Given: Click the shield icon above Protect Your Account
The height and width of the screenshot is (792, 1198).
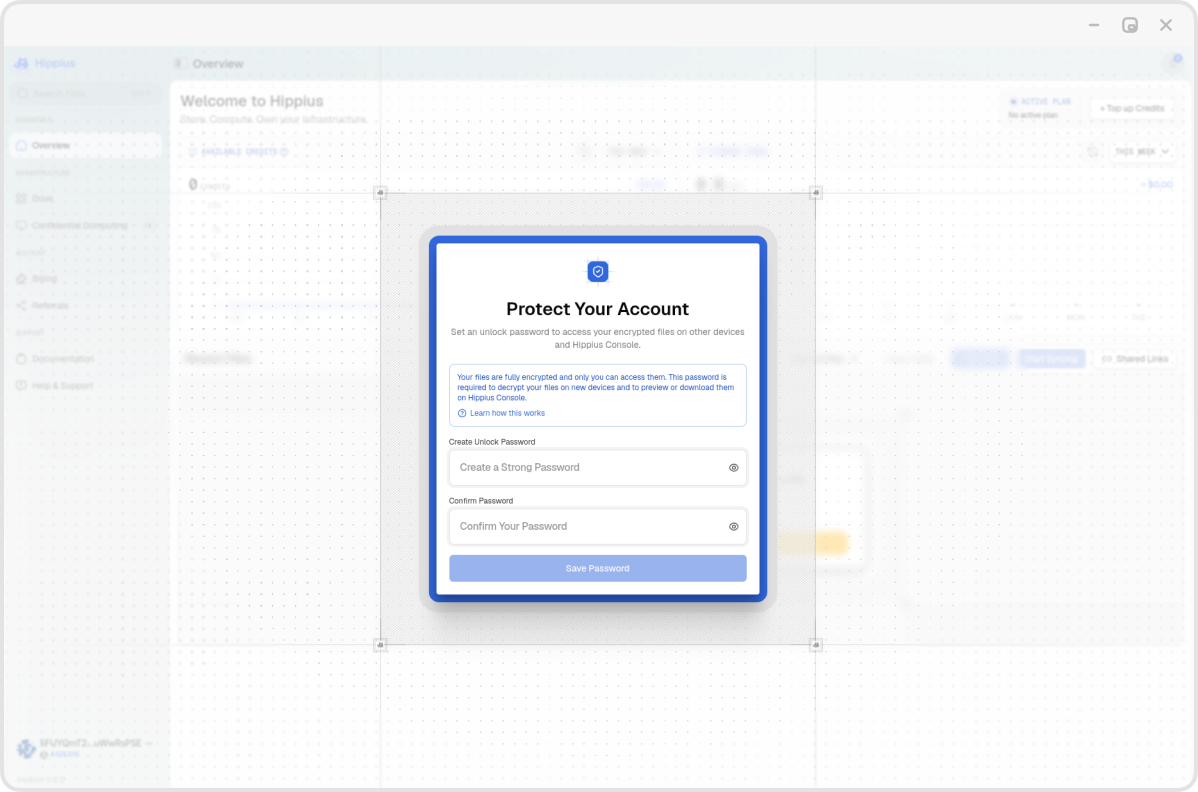Looking at the screenshot, I should (x=597, y=271).
